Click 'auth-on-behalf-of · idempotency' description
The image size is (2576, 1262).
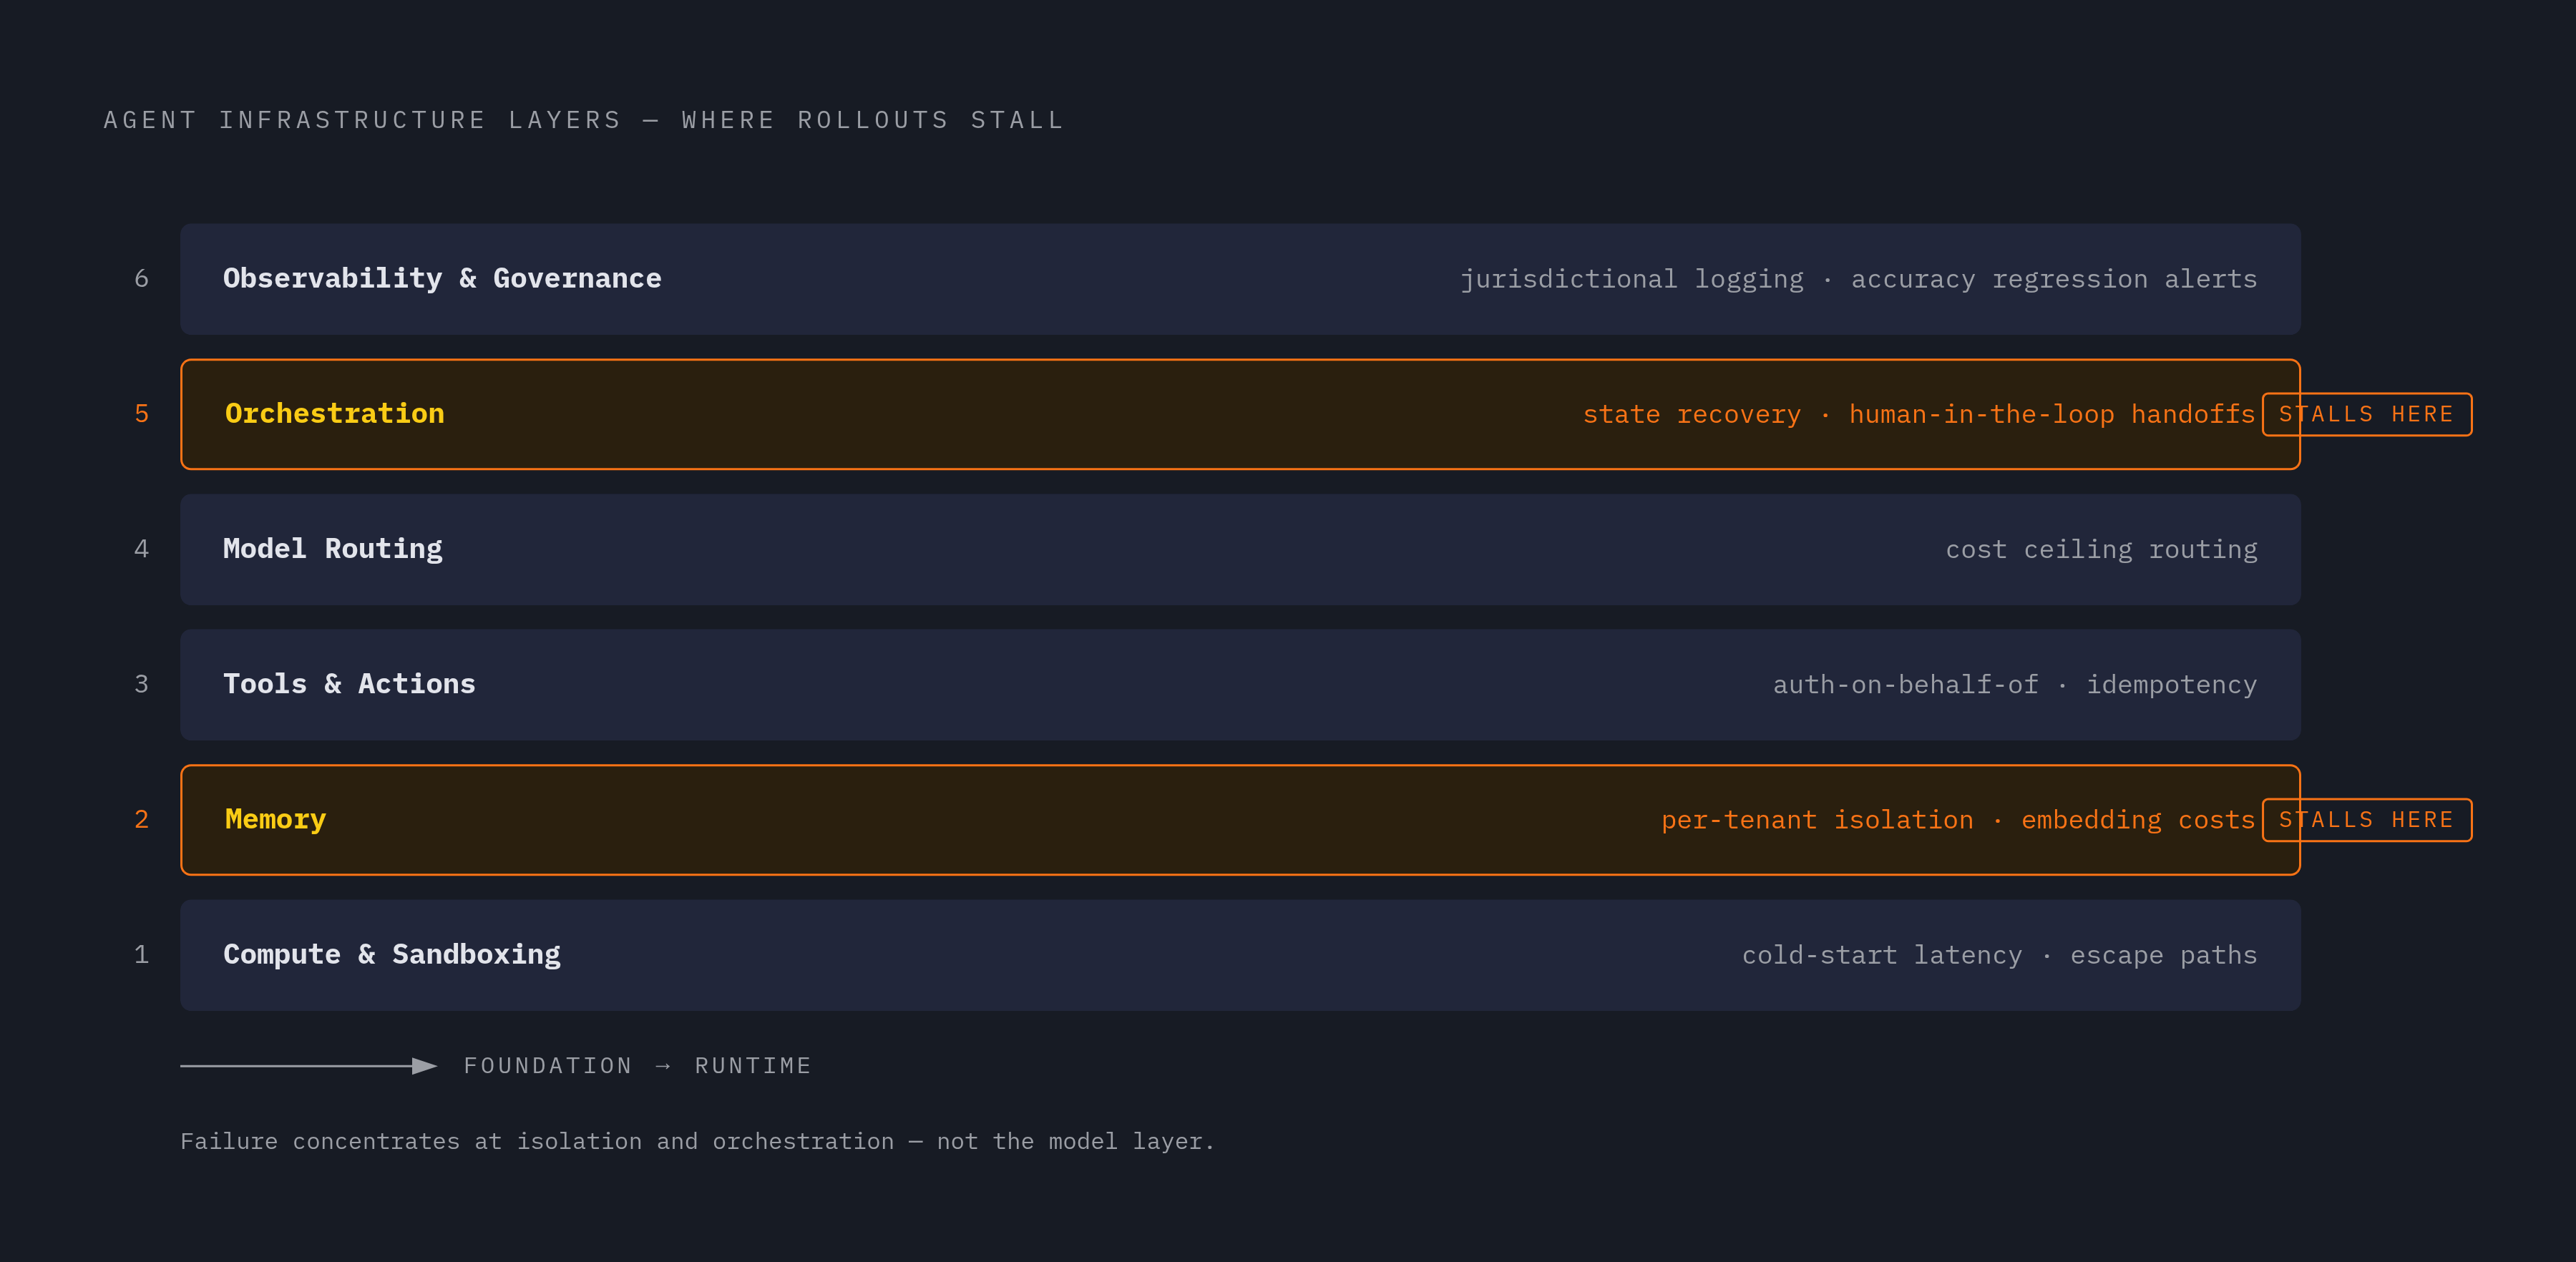pyautogui.click(x=2015, y=685)
